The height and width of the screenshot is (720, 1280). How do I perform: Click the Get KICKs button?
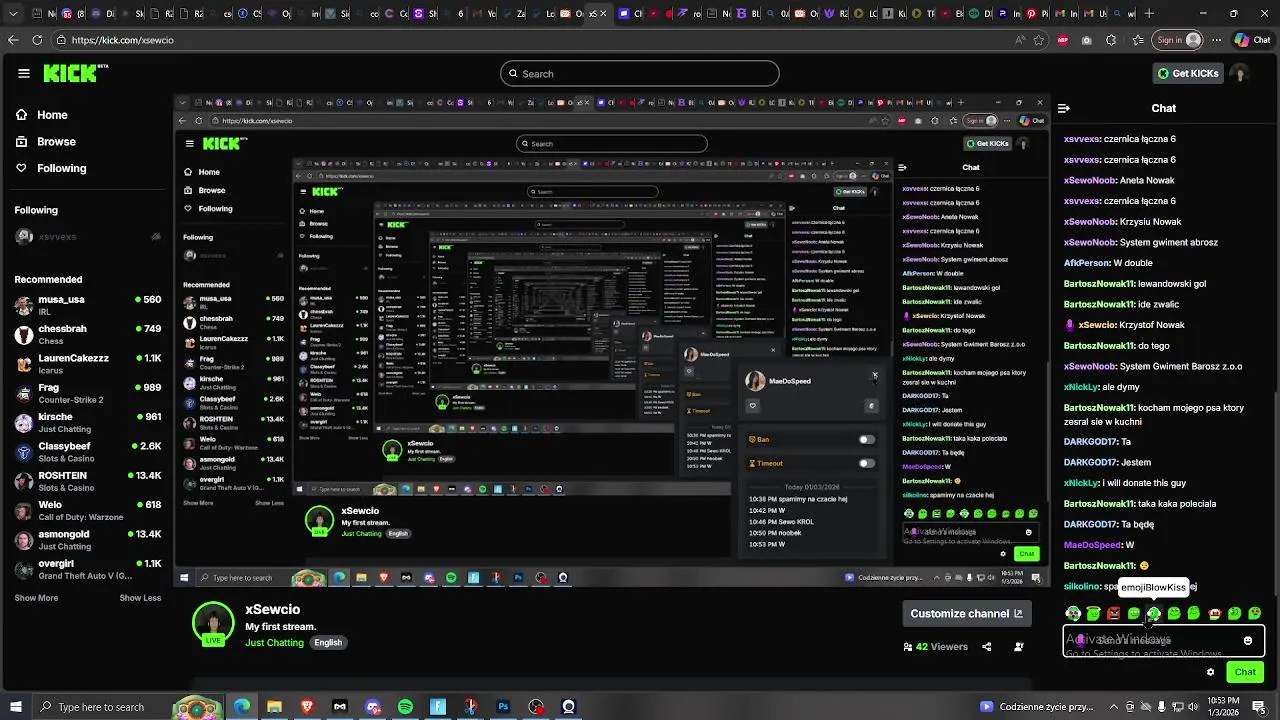[1188, 74]
